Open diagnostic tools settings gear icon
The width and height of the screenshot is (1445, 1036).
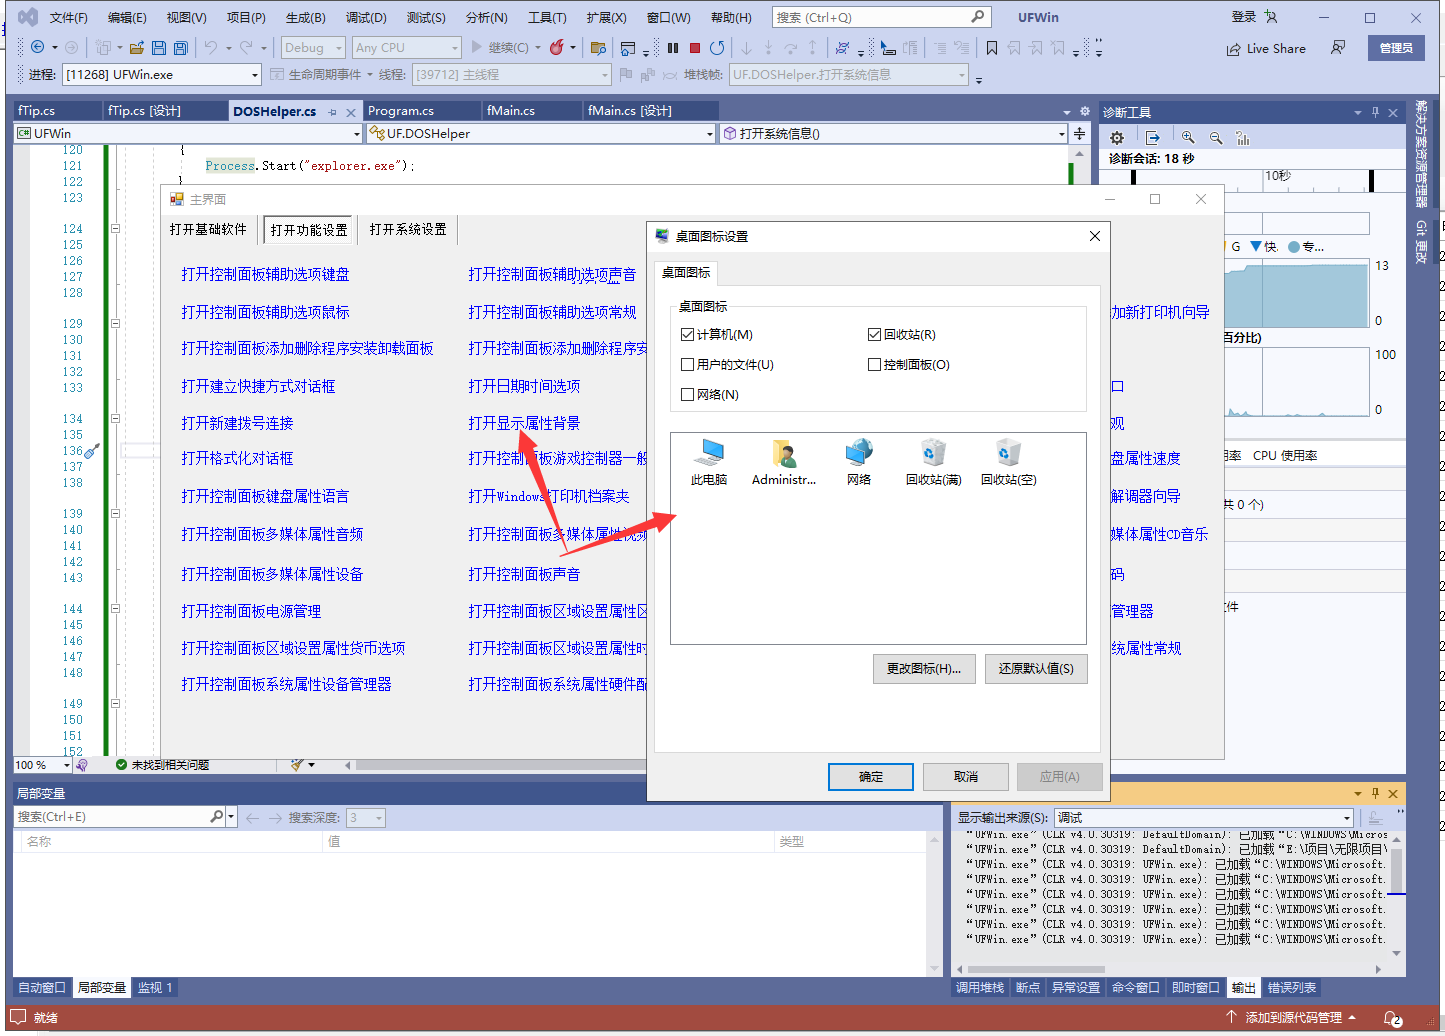[x=1117, y=138]
